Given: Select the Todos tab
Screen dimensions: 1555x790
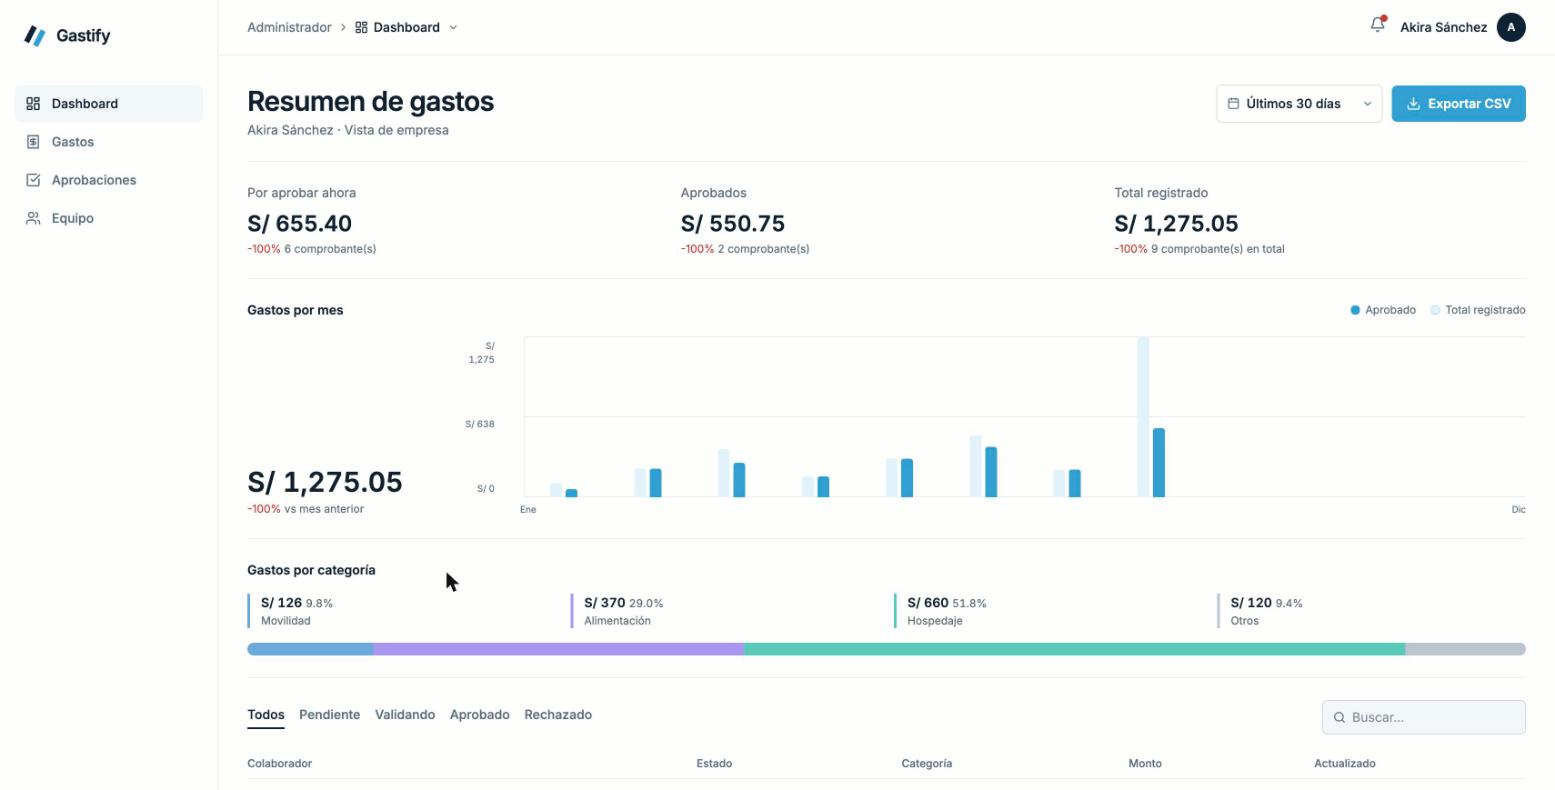Looking at the screenshot, I should point(266,715).
